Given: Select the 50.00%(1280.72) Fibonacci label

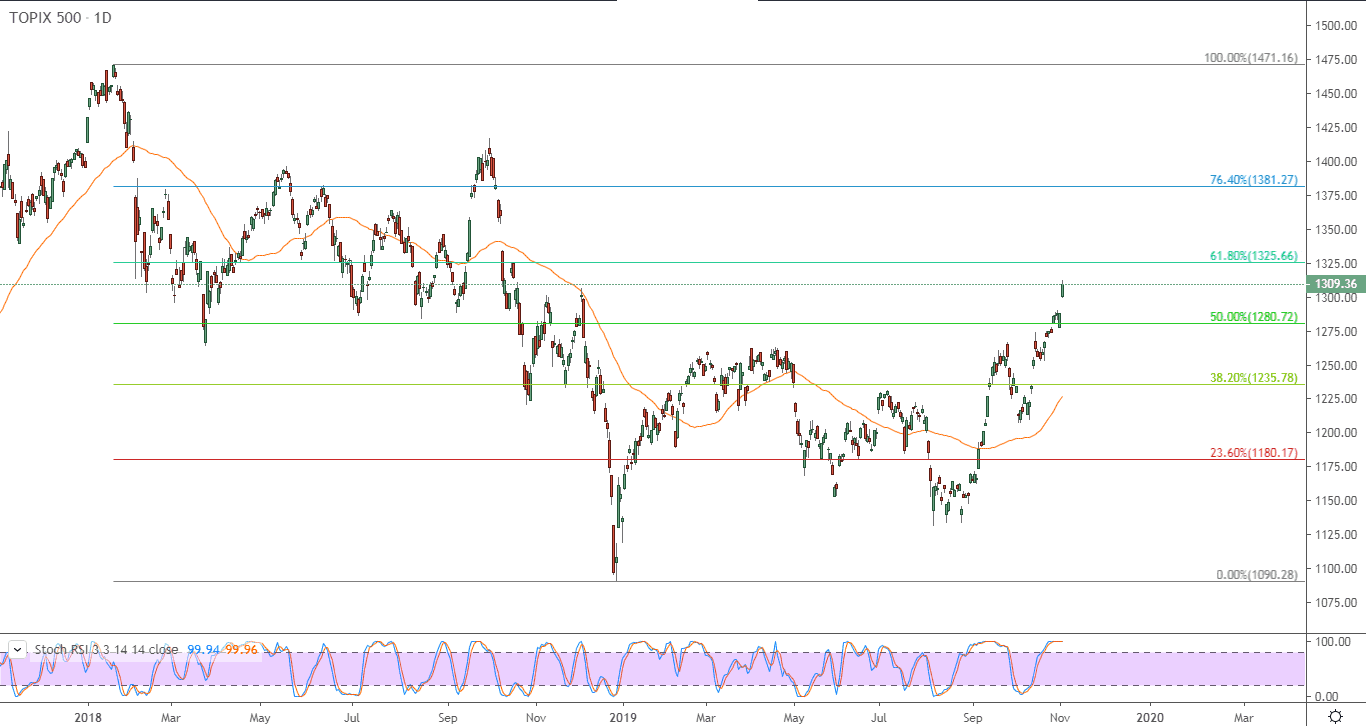Looking at the screenshot, I should (1254, 316).
